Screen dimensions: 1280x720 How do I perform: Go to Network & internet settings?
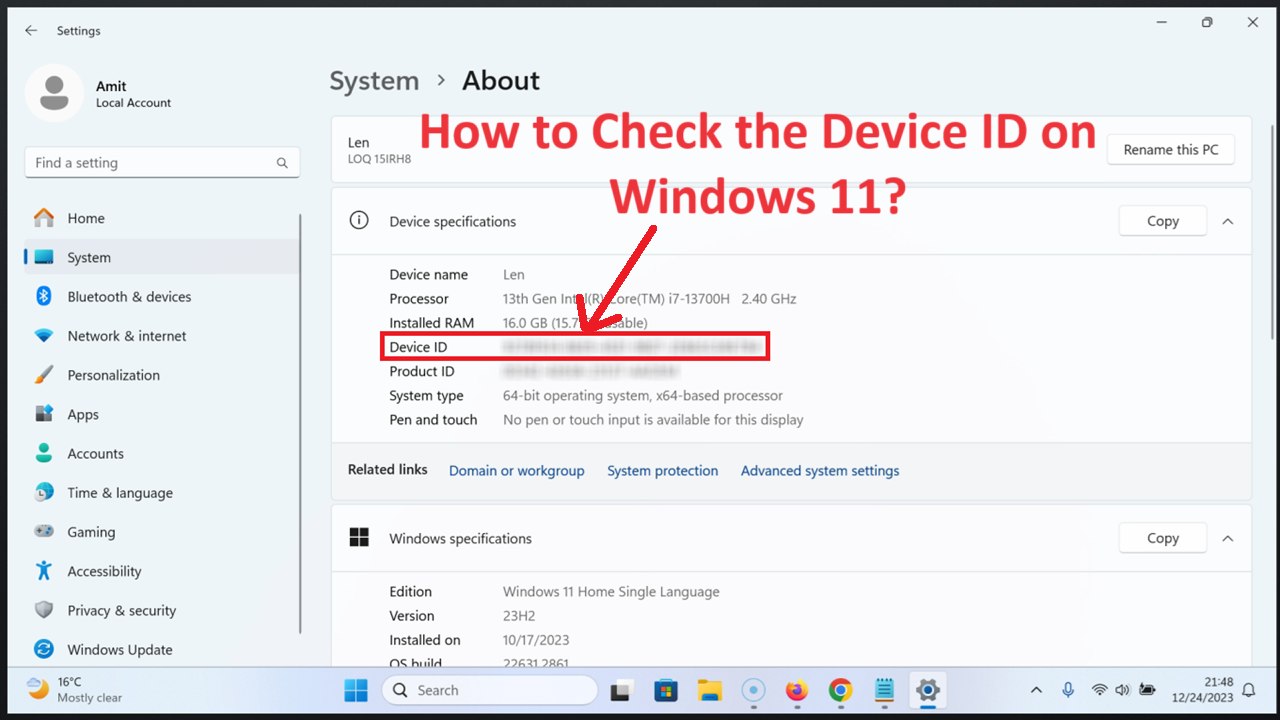(x=160, y=336)
